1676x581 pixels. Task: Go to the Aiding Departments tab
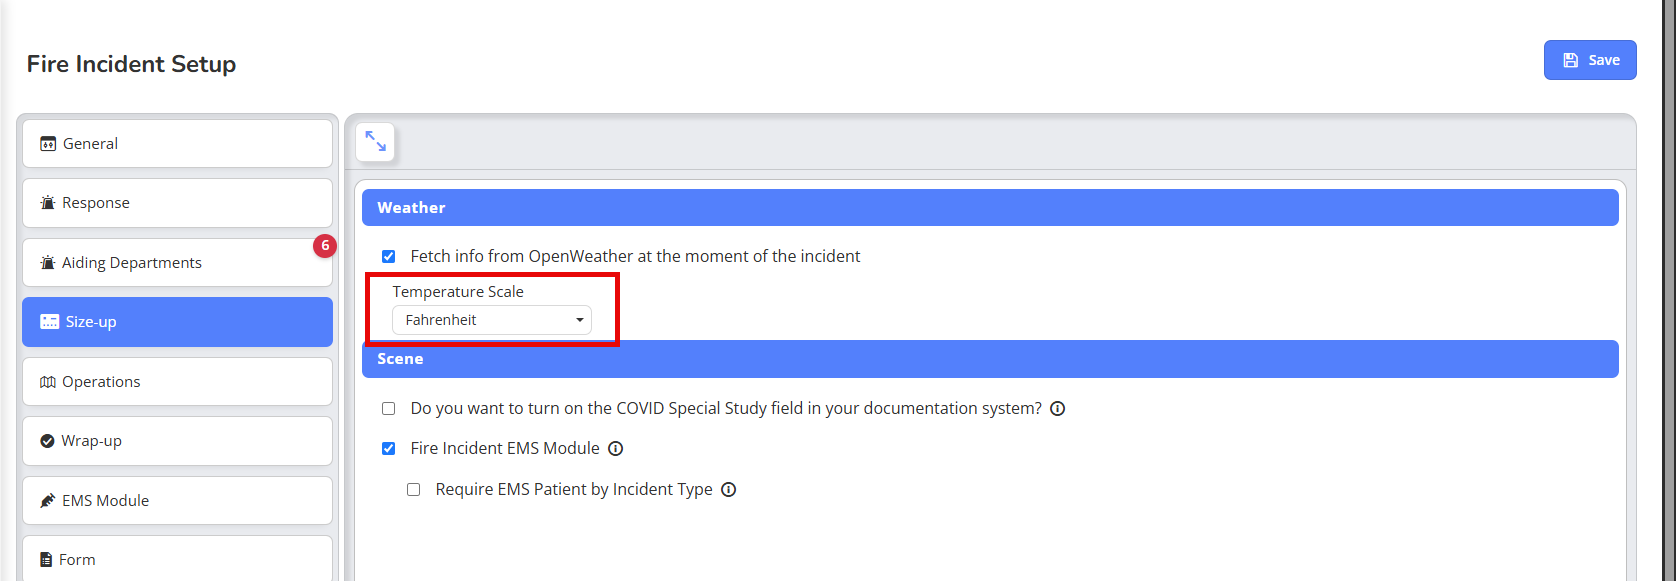177,263
